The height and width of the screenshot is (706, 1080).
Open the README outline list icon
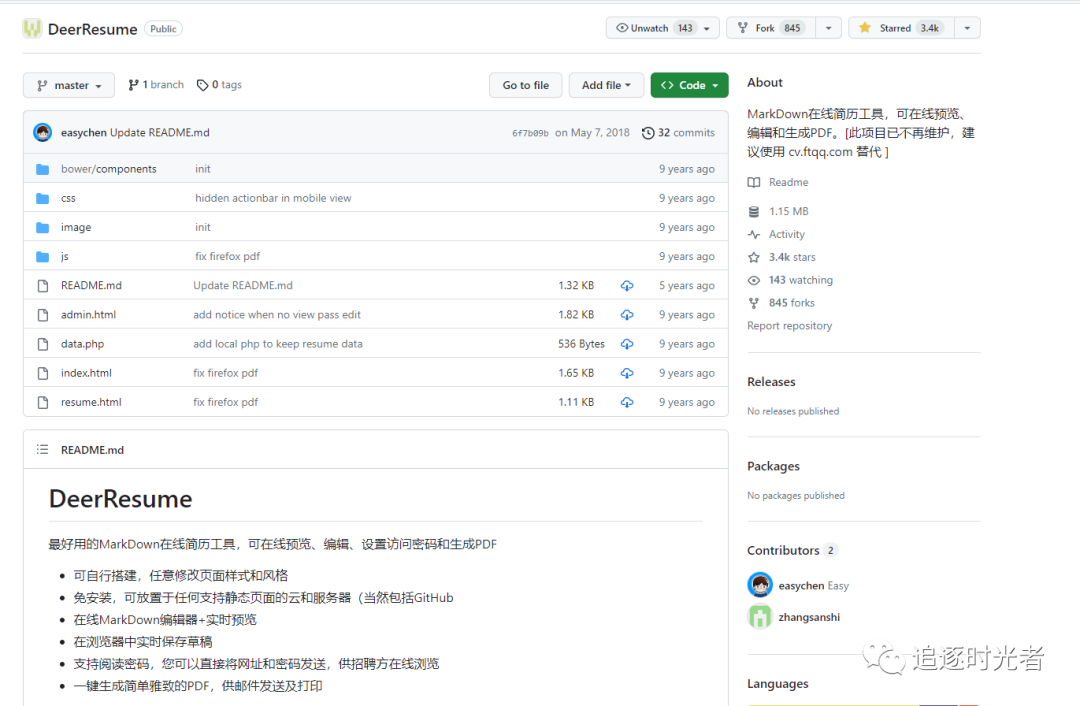tap(43, 450)
